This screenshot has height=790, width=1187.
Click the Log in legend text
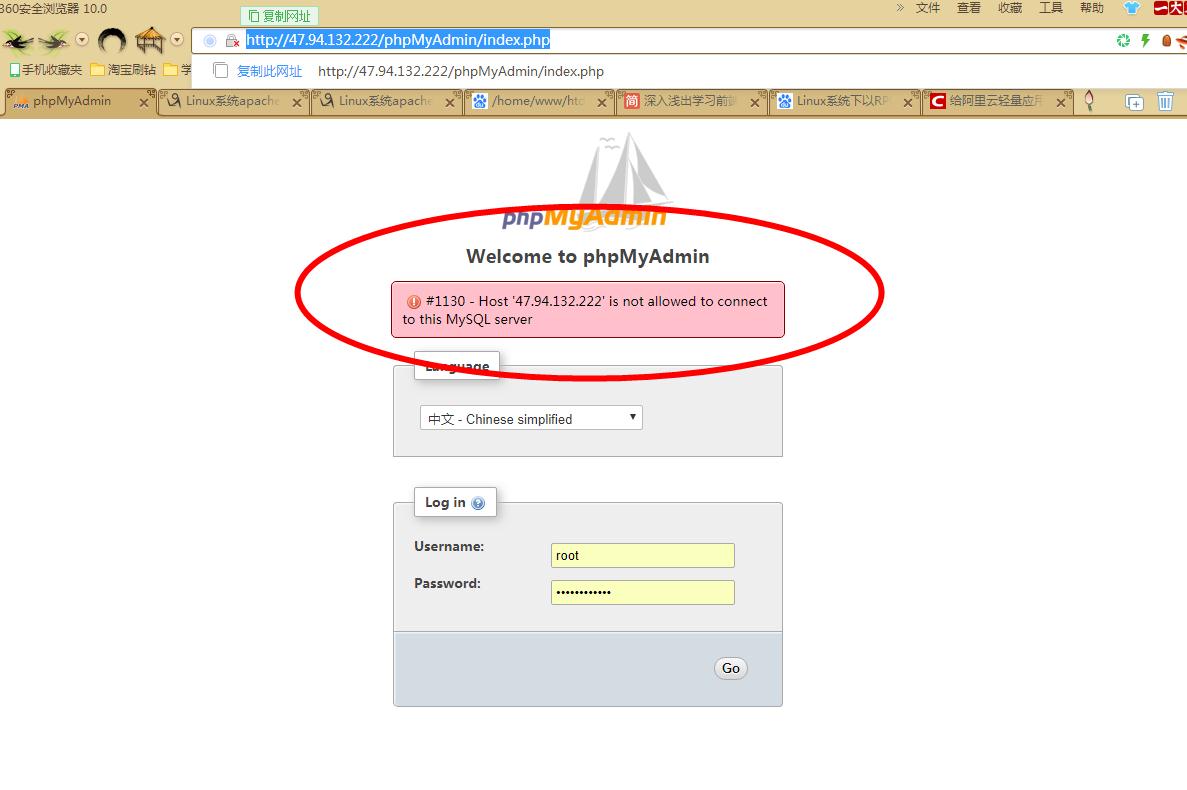pos(445,502)
